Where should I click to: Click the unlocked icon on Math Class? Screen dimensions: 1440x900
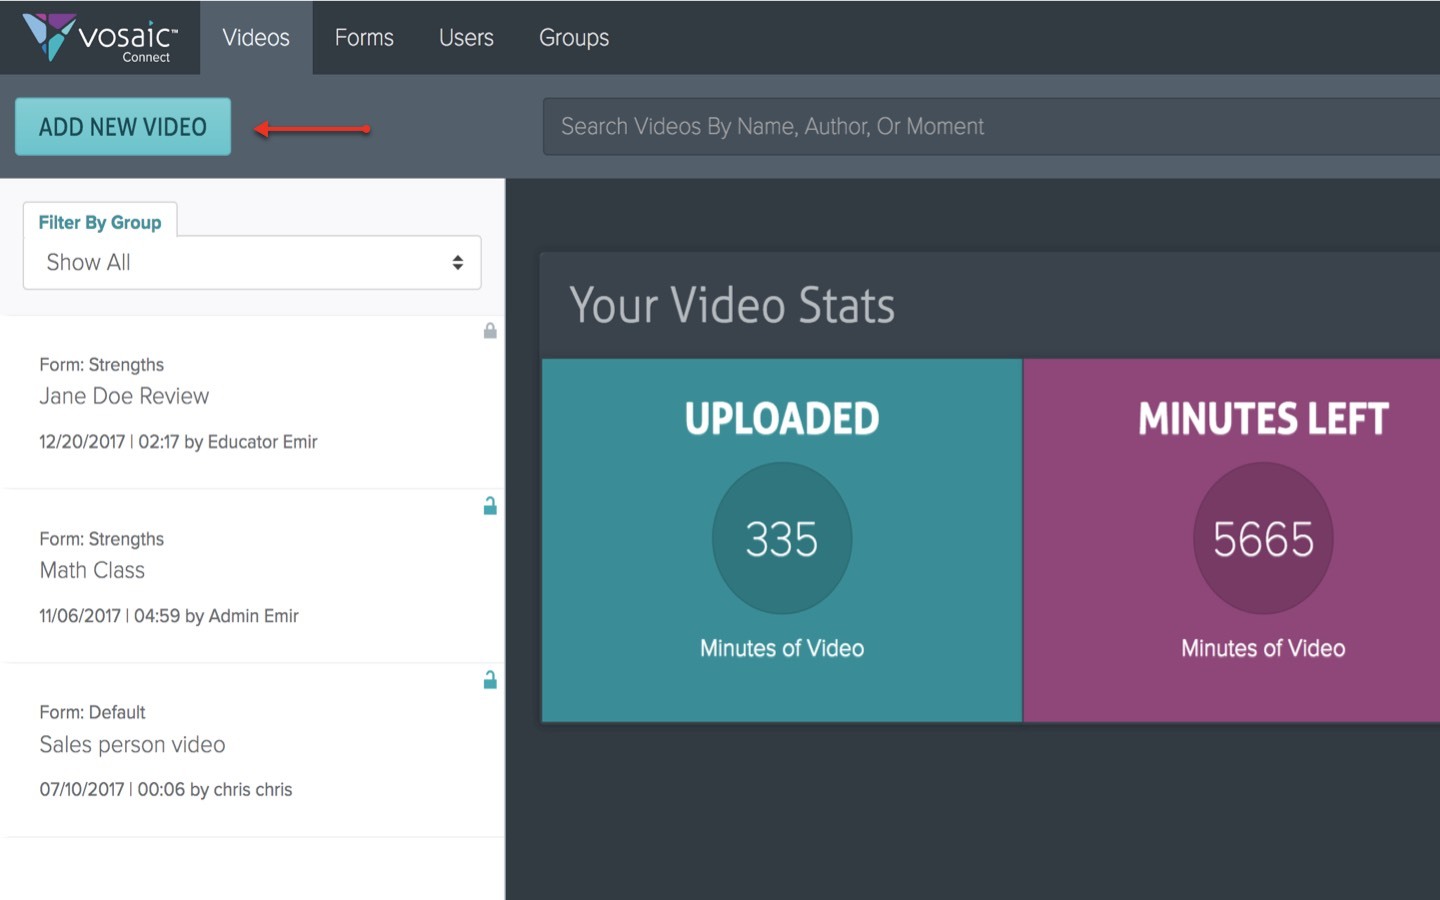click(490, 506)
